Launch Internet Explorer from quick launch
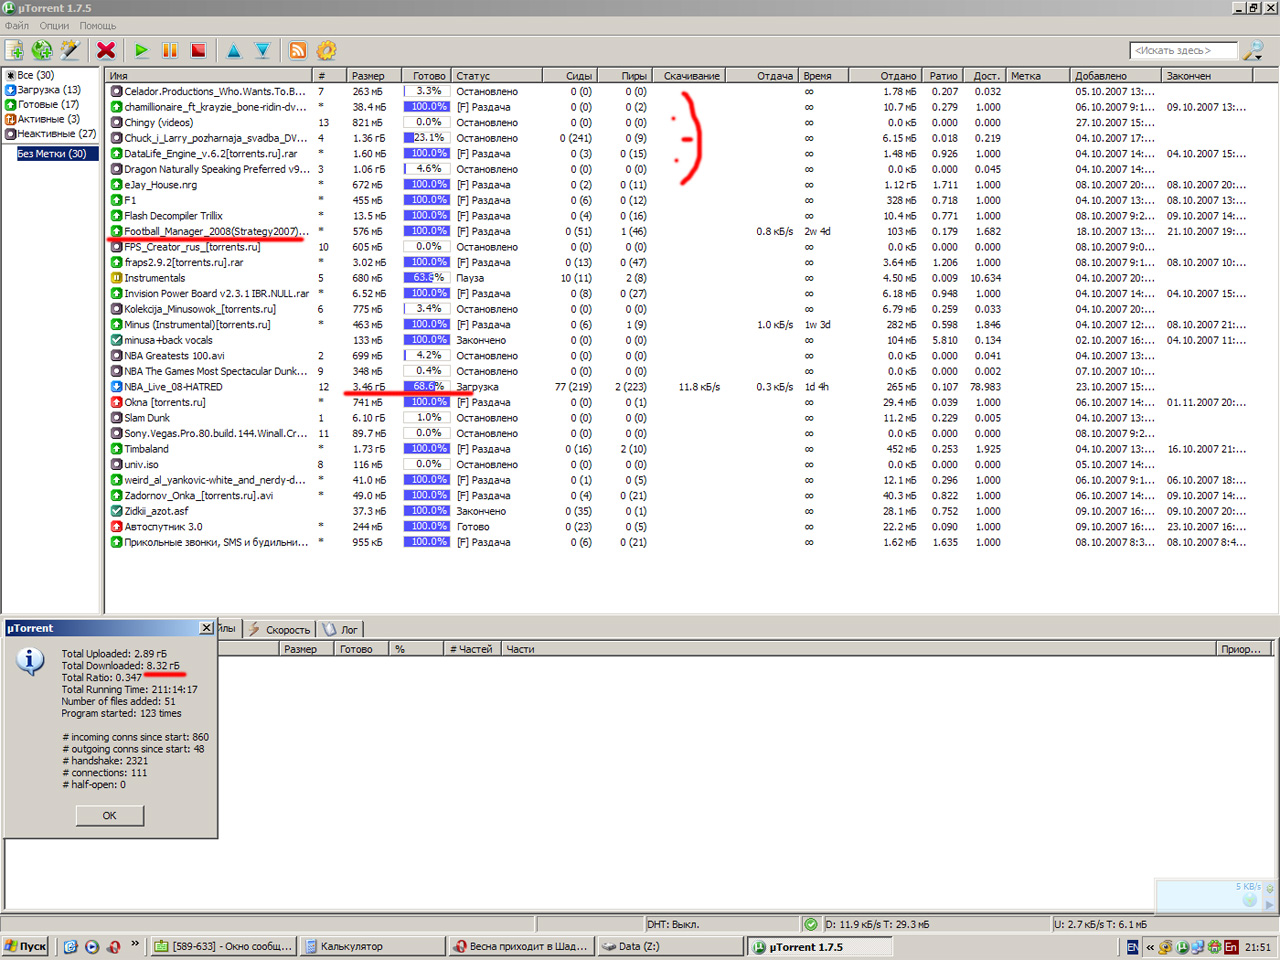This screenshot has width=1280, height=960. [x=70, y=946]
